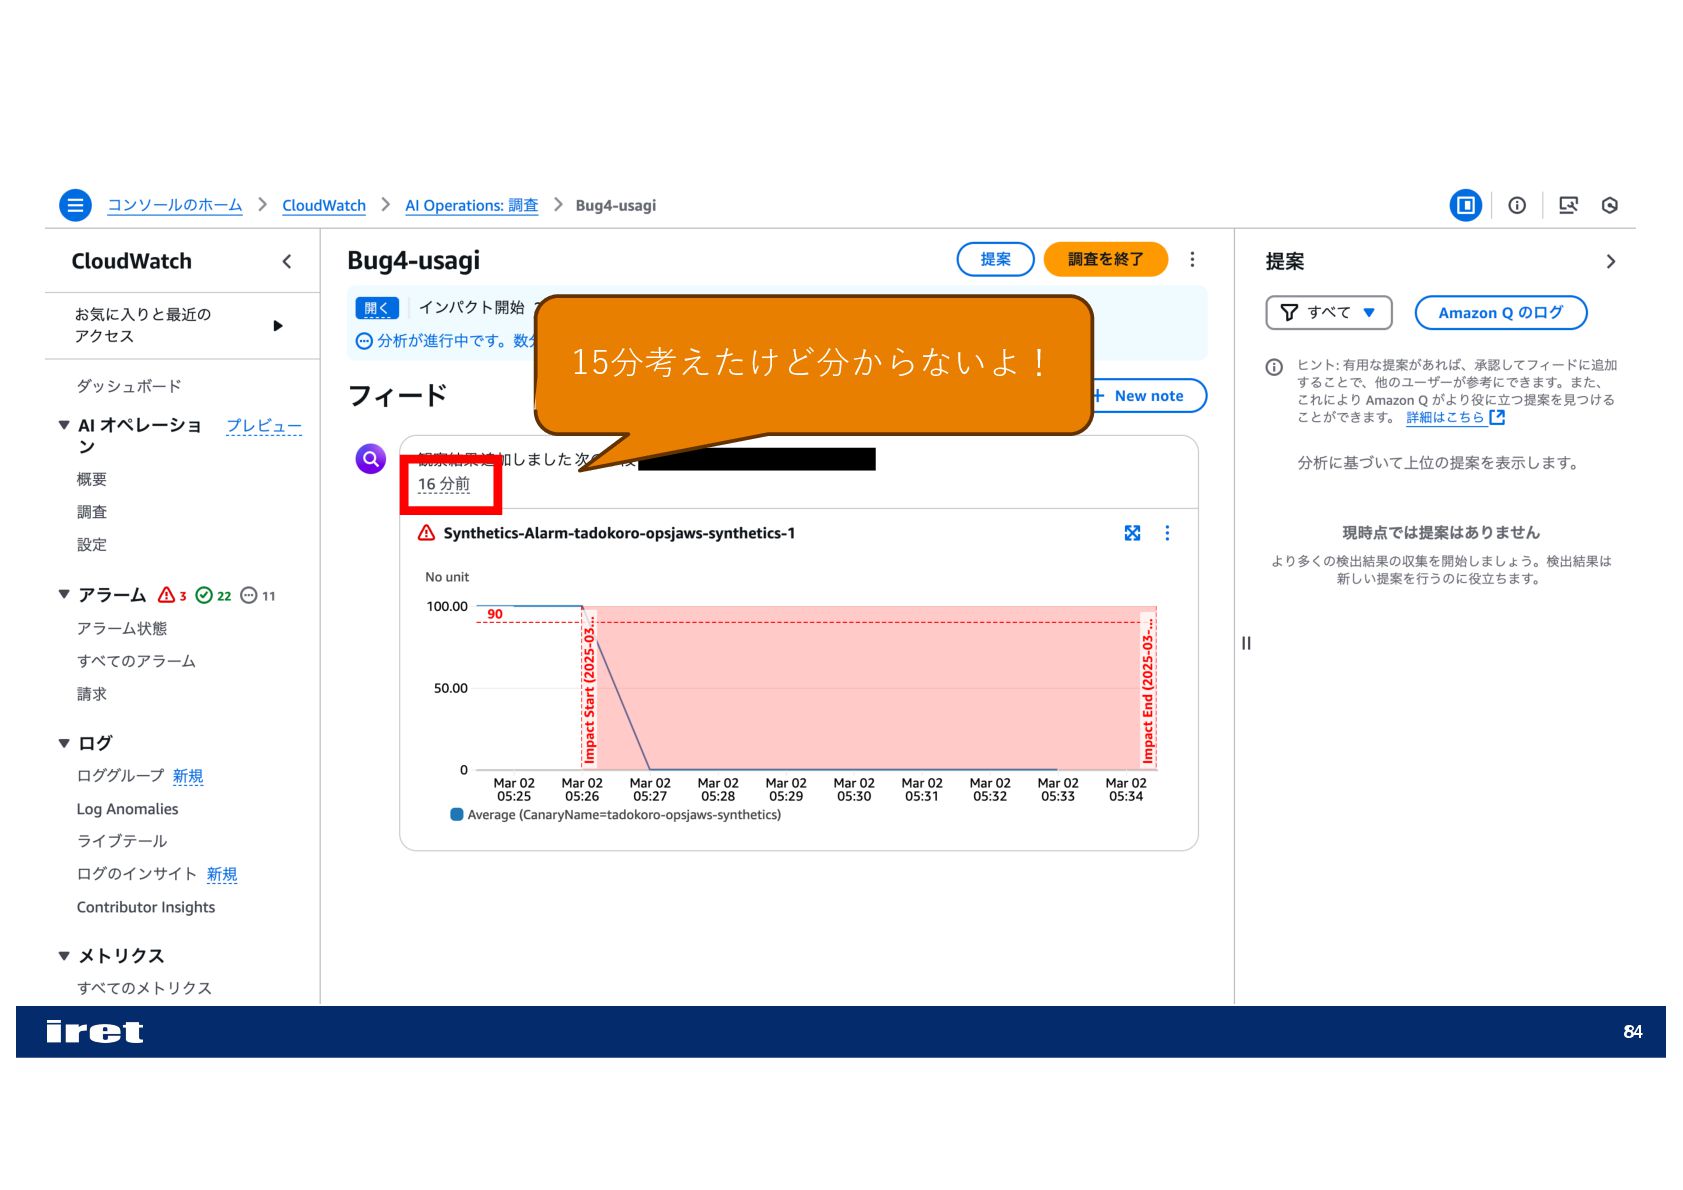Screen dimensions: 1683x1190
Task: Open すべてのアラーム in the sidebar
Action: point(136,661)
